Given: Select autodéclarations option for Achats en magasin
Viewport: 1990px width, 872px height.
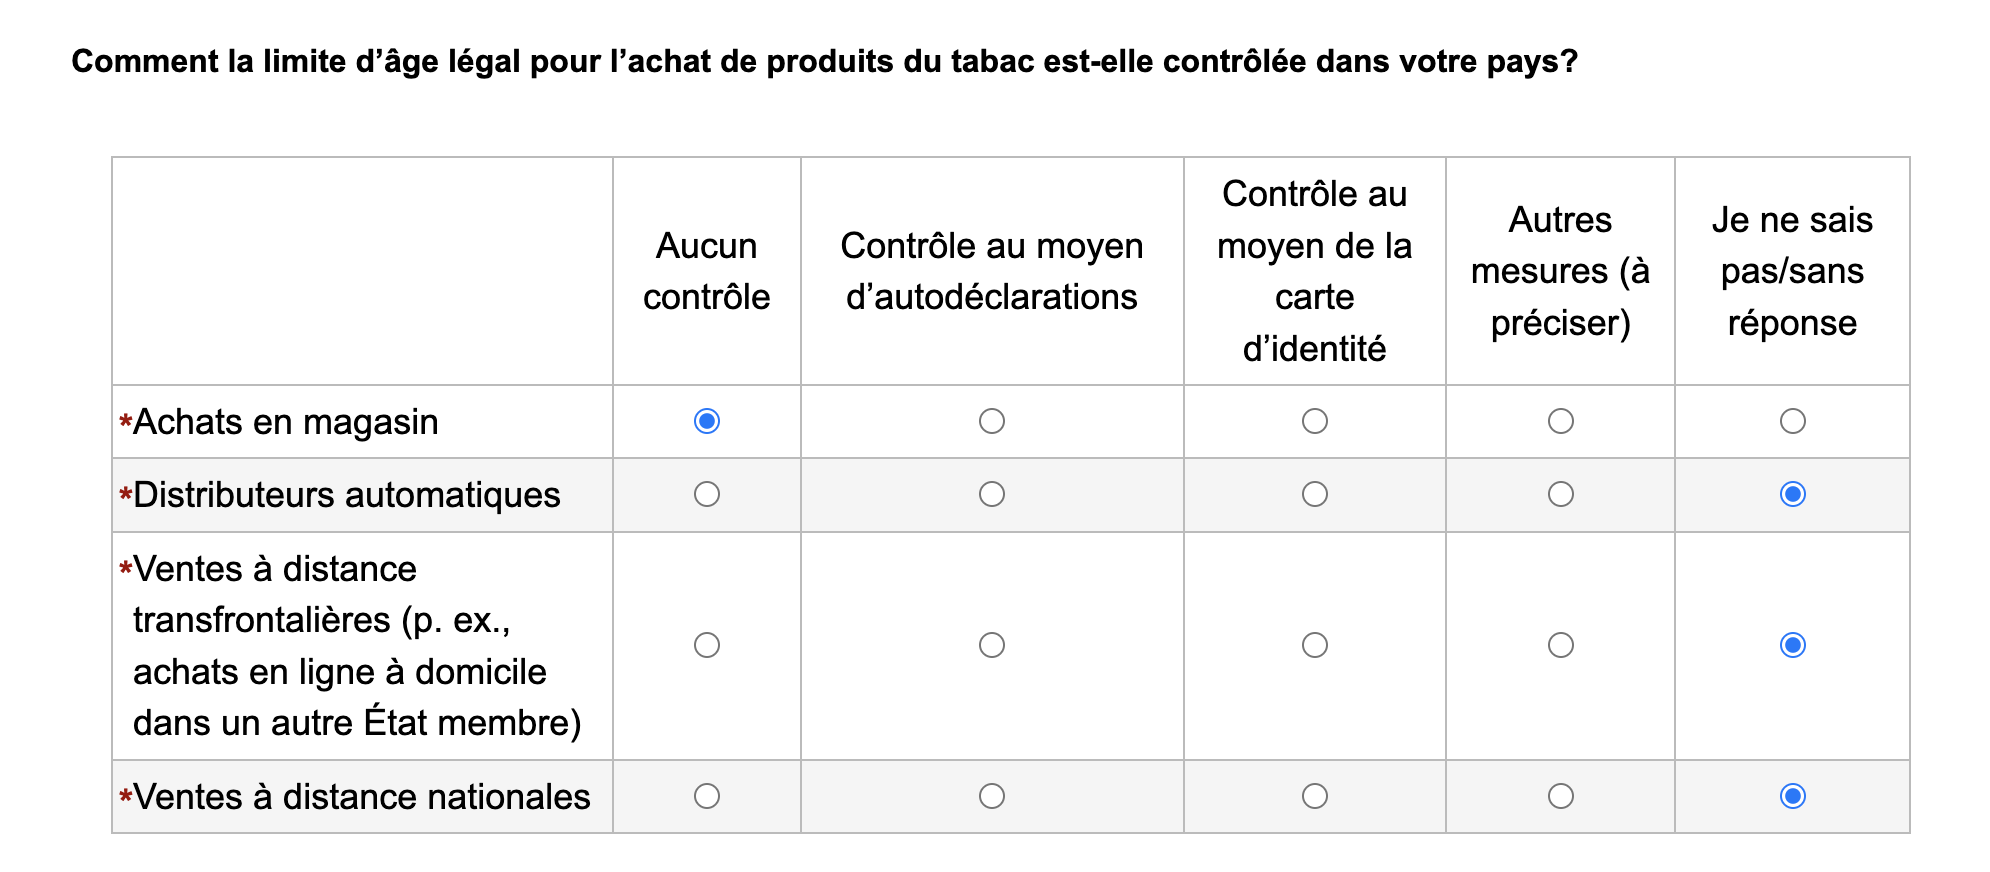Looking at the screenshot, I should (992, 421).
